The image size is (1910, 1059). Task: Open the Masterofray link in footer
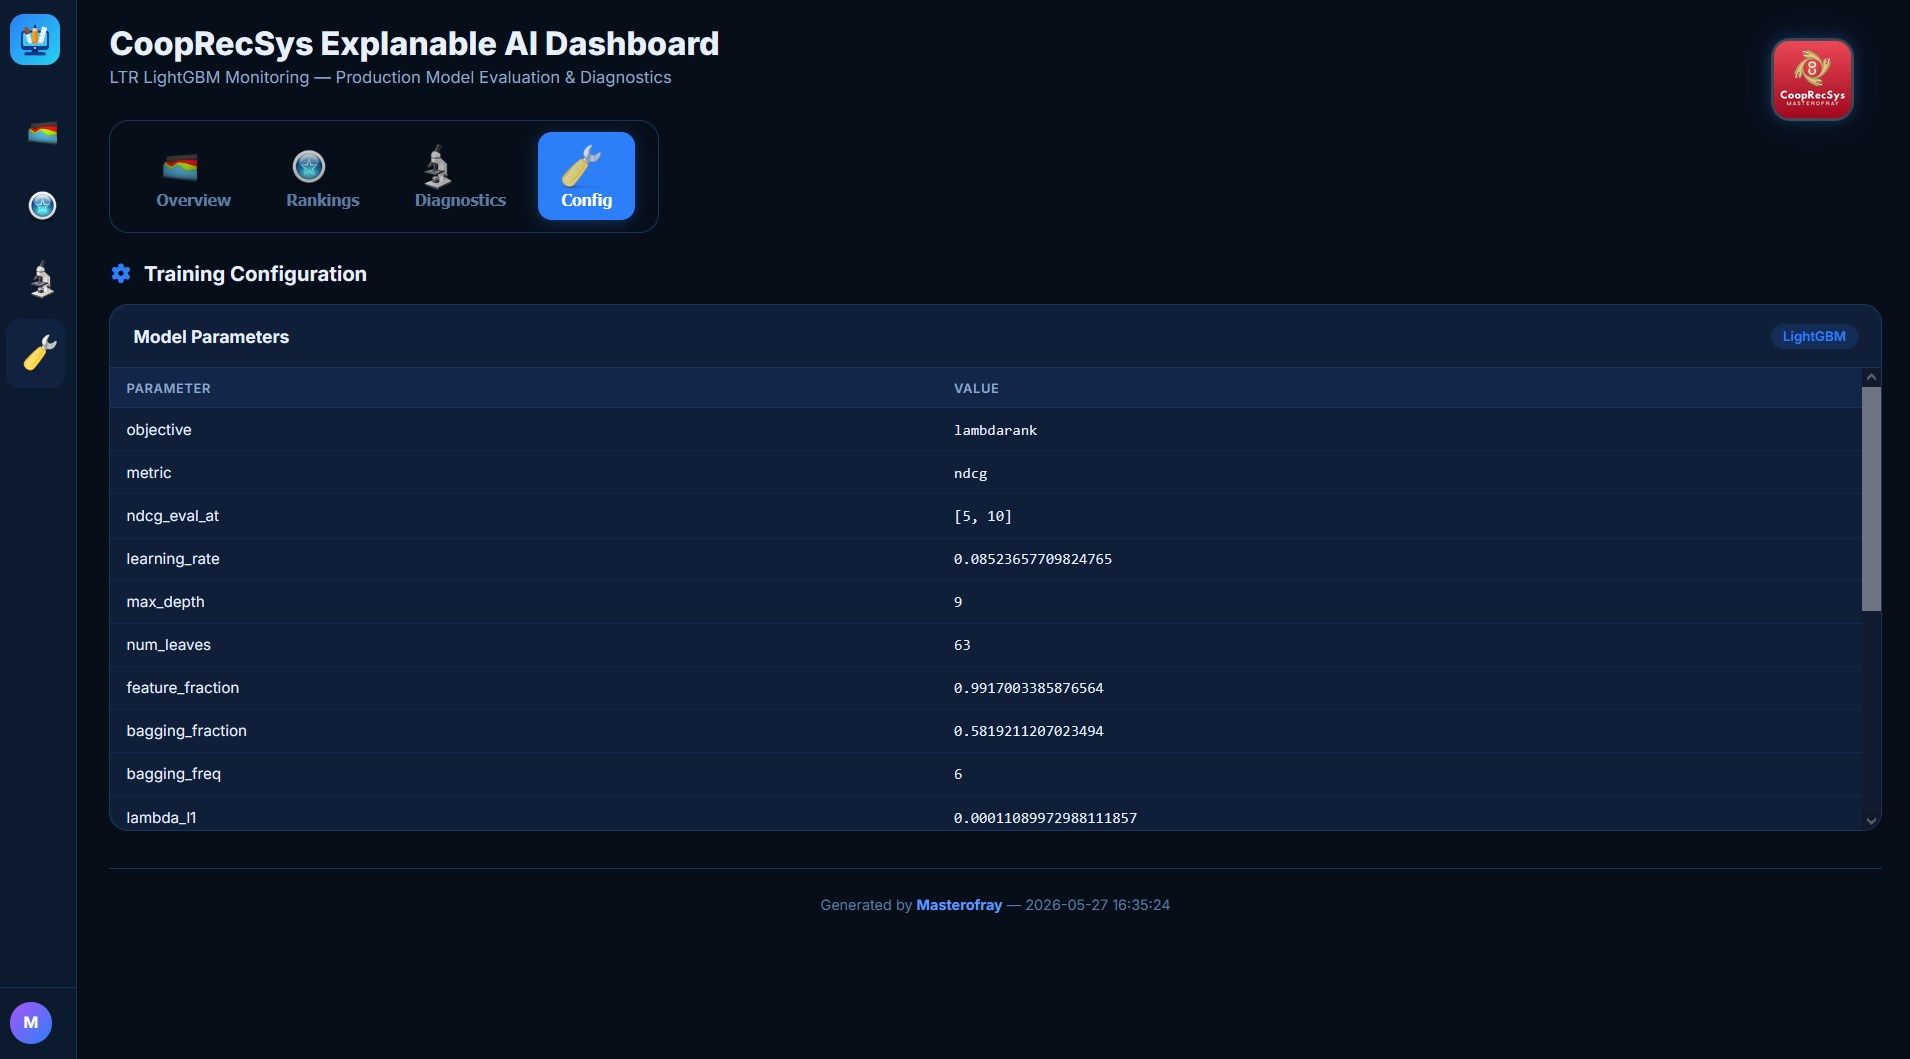click(x=959, y=905)
